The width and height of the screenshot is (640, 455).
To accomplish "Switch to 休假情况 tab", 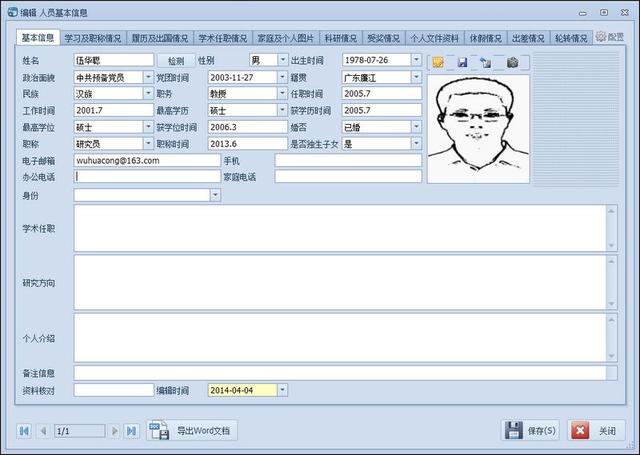I will [486, 38].
